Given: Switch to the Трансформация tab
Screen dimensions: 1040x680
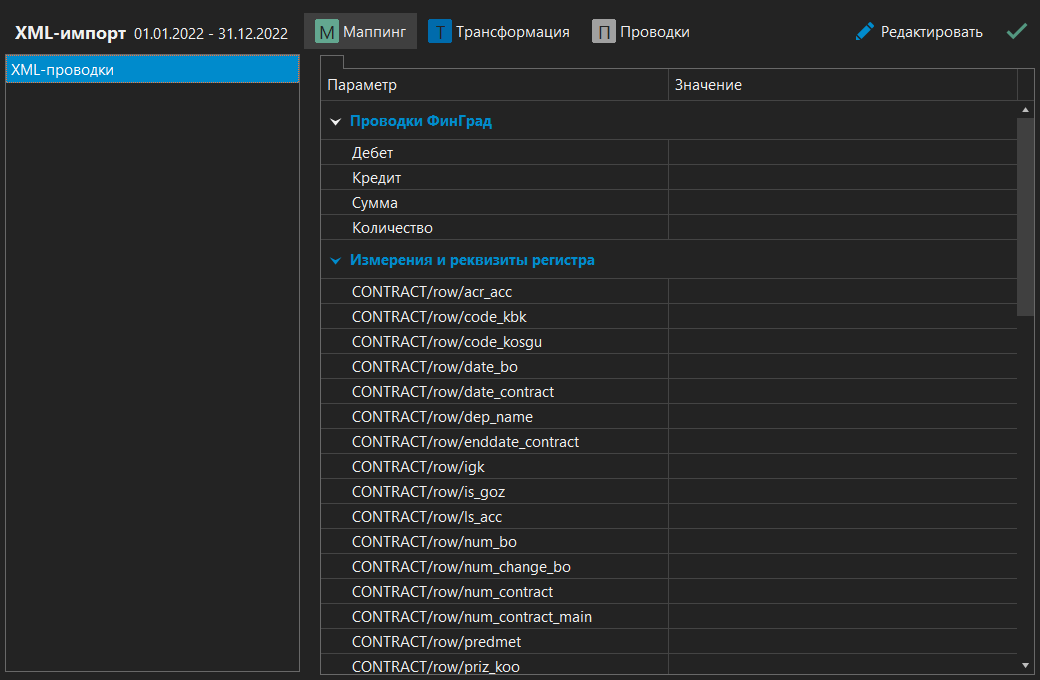Looking at the screenshot, I should (x=512, y=32).
